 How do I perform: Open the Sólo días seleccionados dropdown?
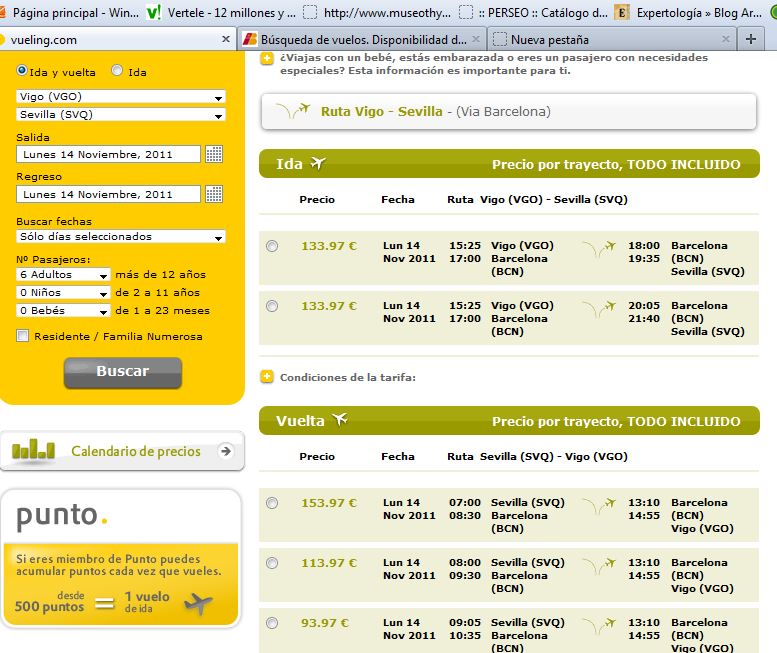(121, 236)
